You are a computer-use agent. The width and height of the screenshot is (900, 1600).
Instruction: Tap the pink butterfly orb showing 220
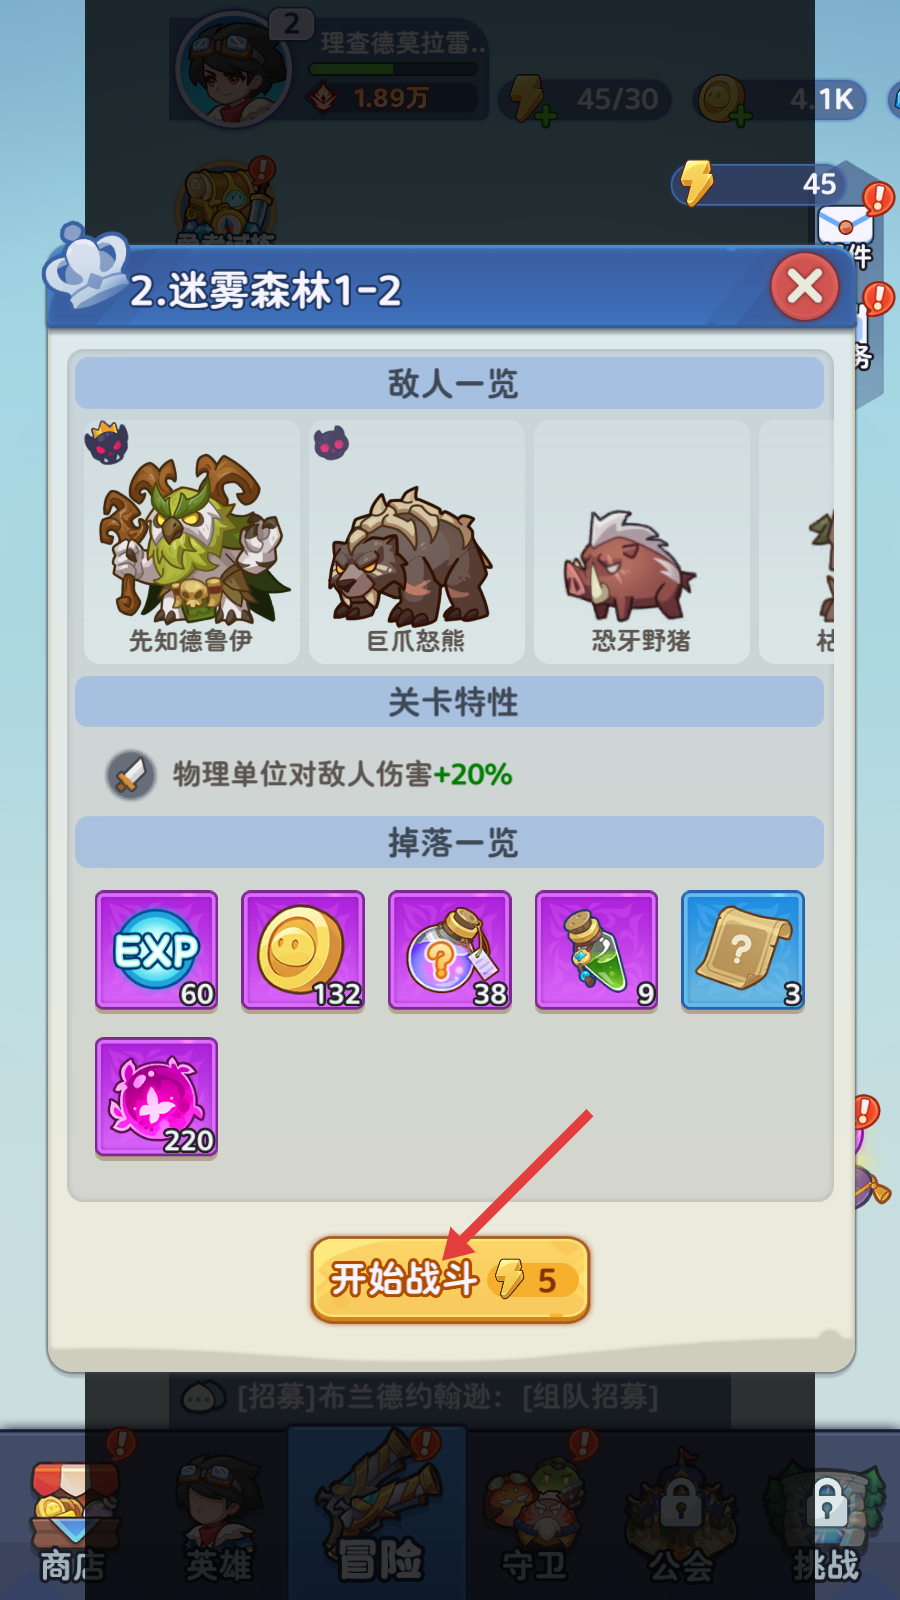[x=156, y=1097]
